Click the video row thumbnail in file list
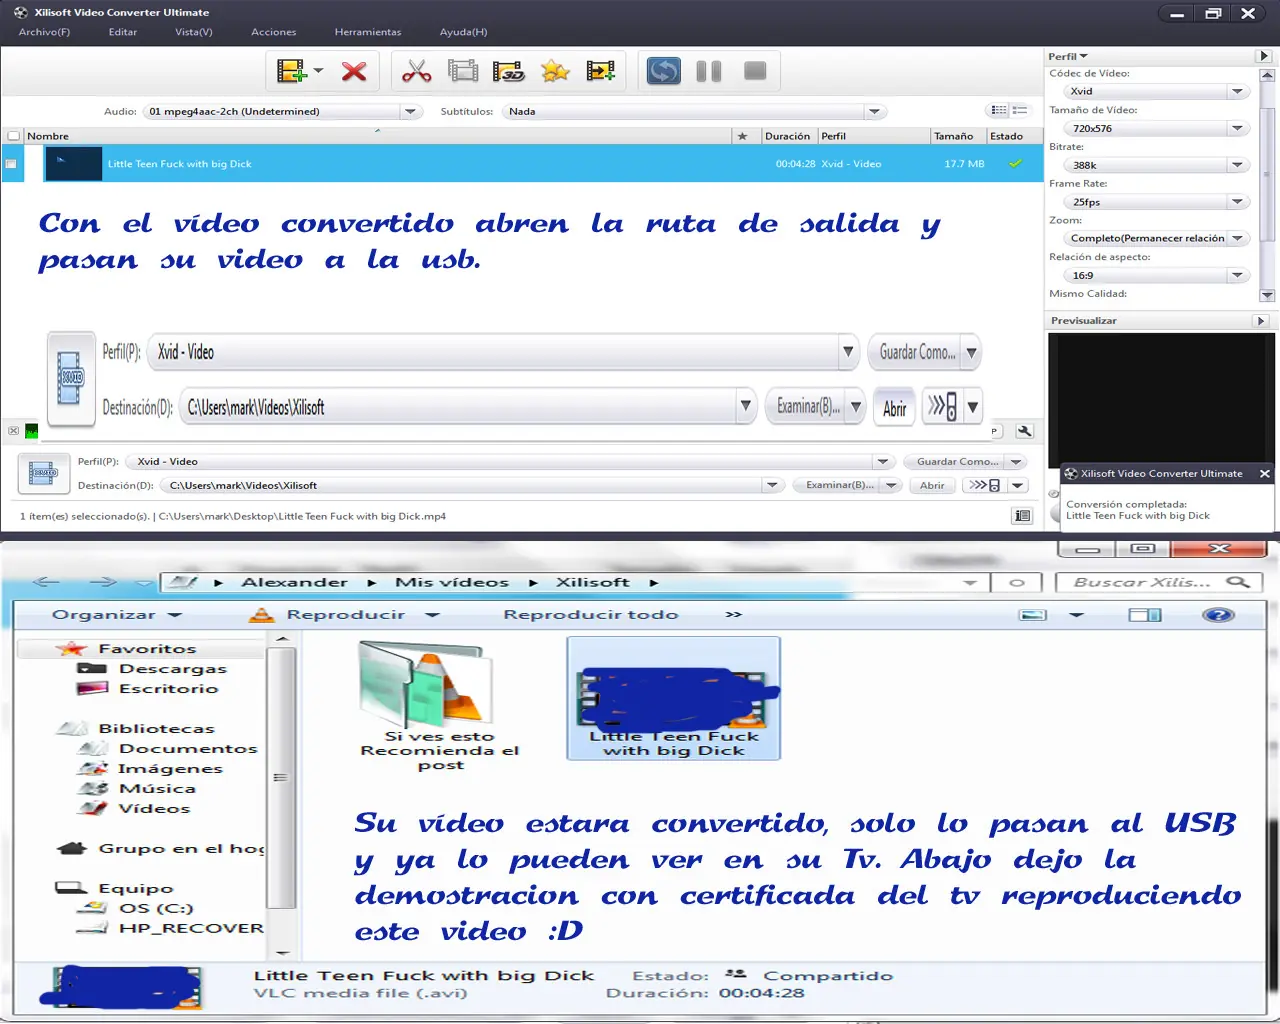The image size is (1280, 1024). point(73,164)
